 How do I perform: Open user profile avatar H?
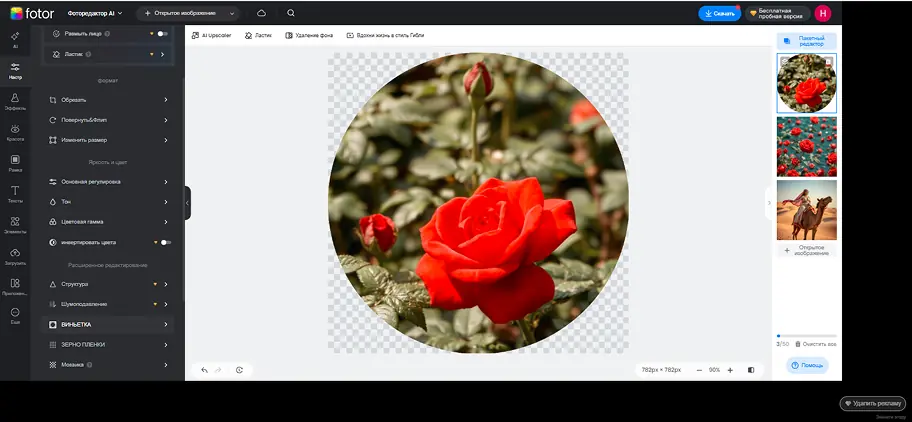point(823,13)
